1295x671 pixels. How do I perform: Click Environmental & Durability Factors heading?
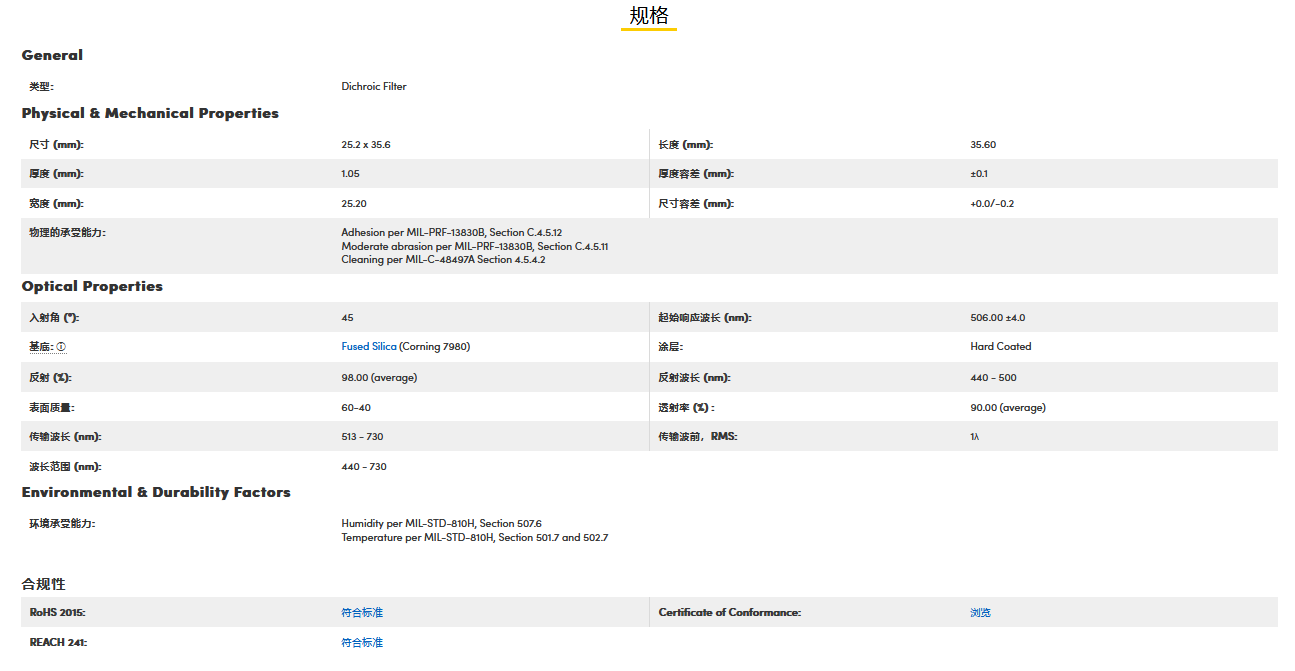156,492
